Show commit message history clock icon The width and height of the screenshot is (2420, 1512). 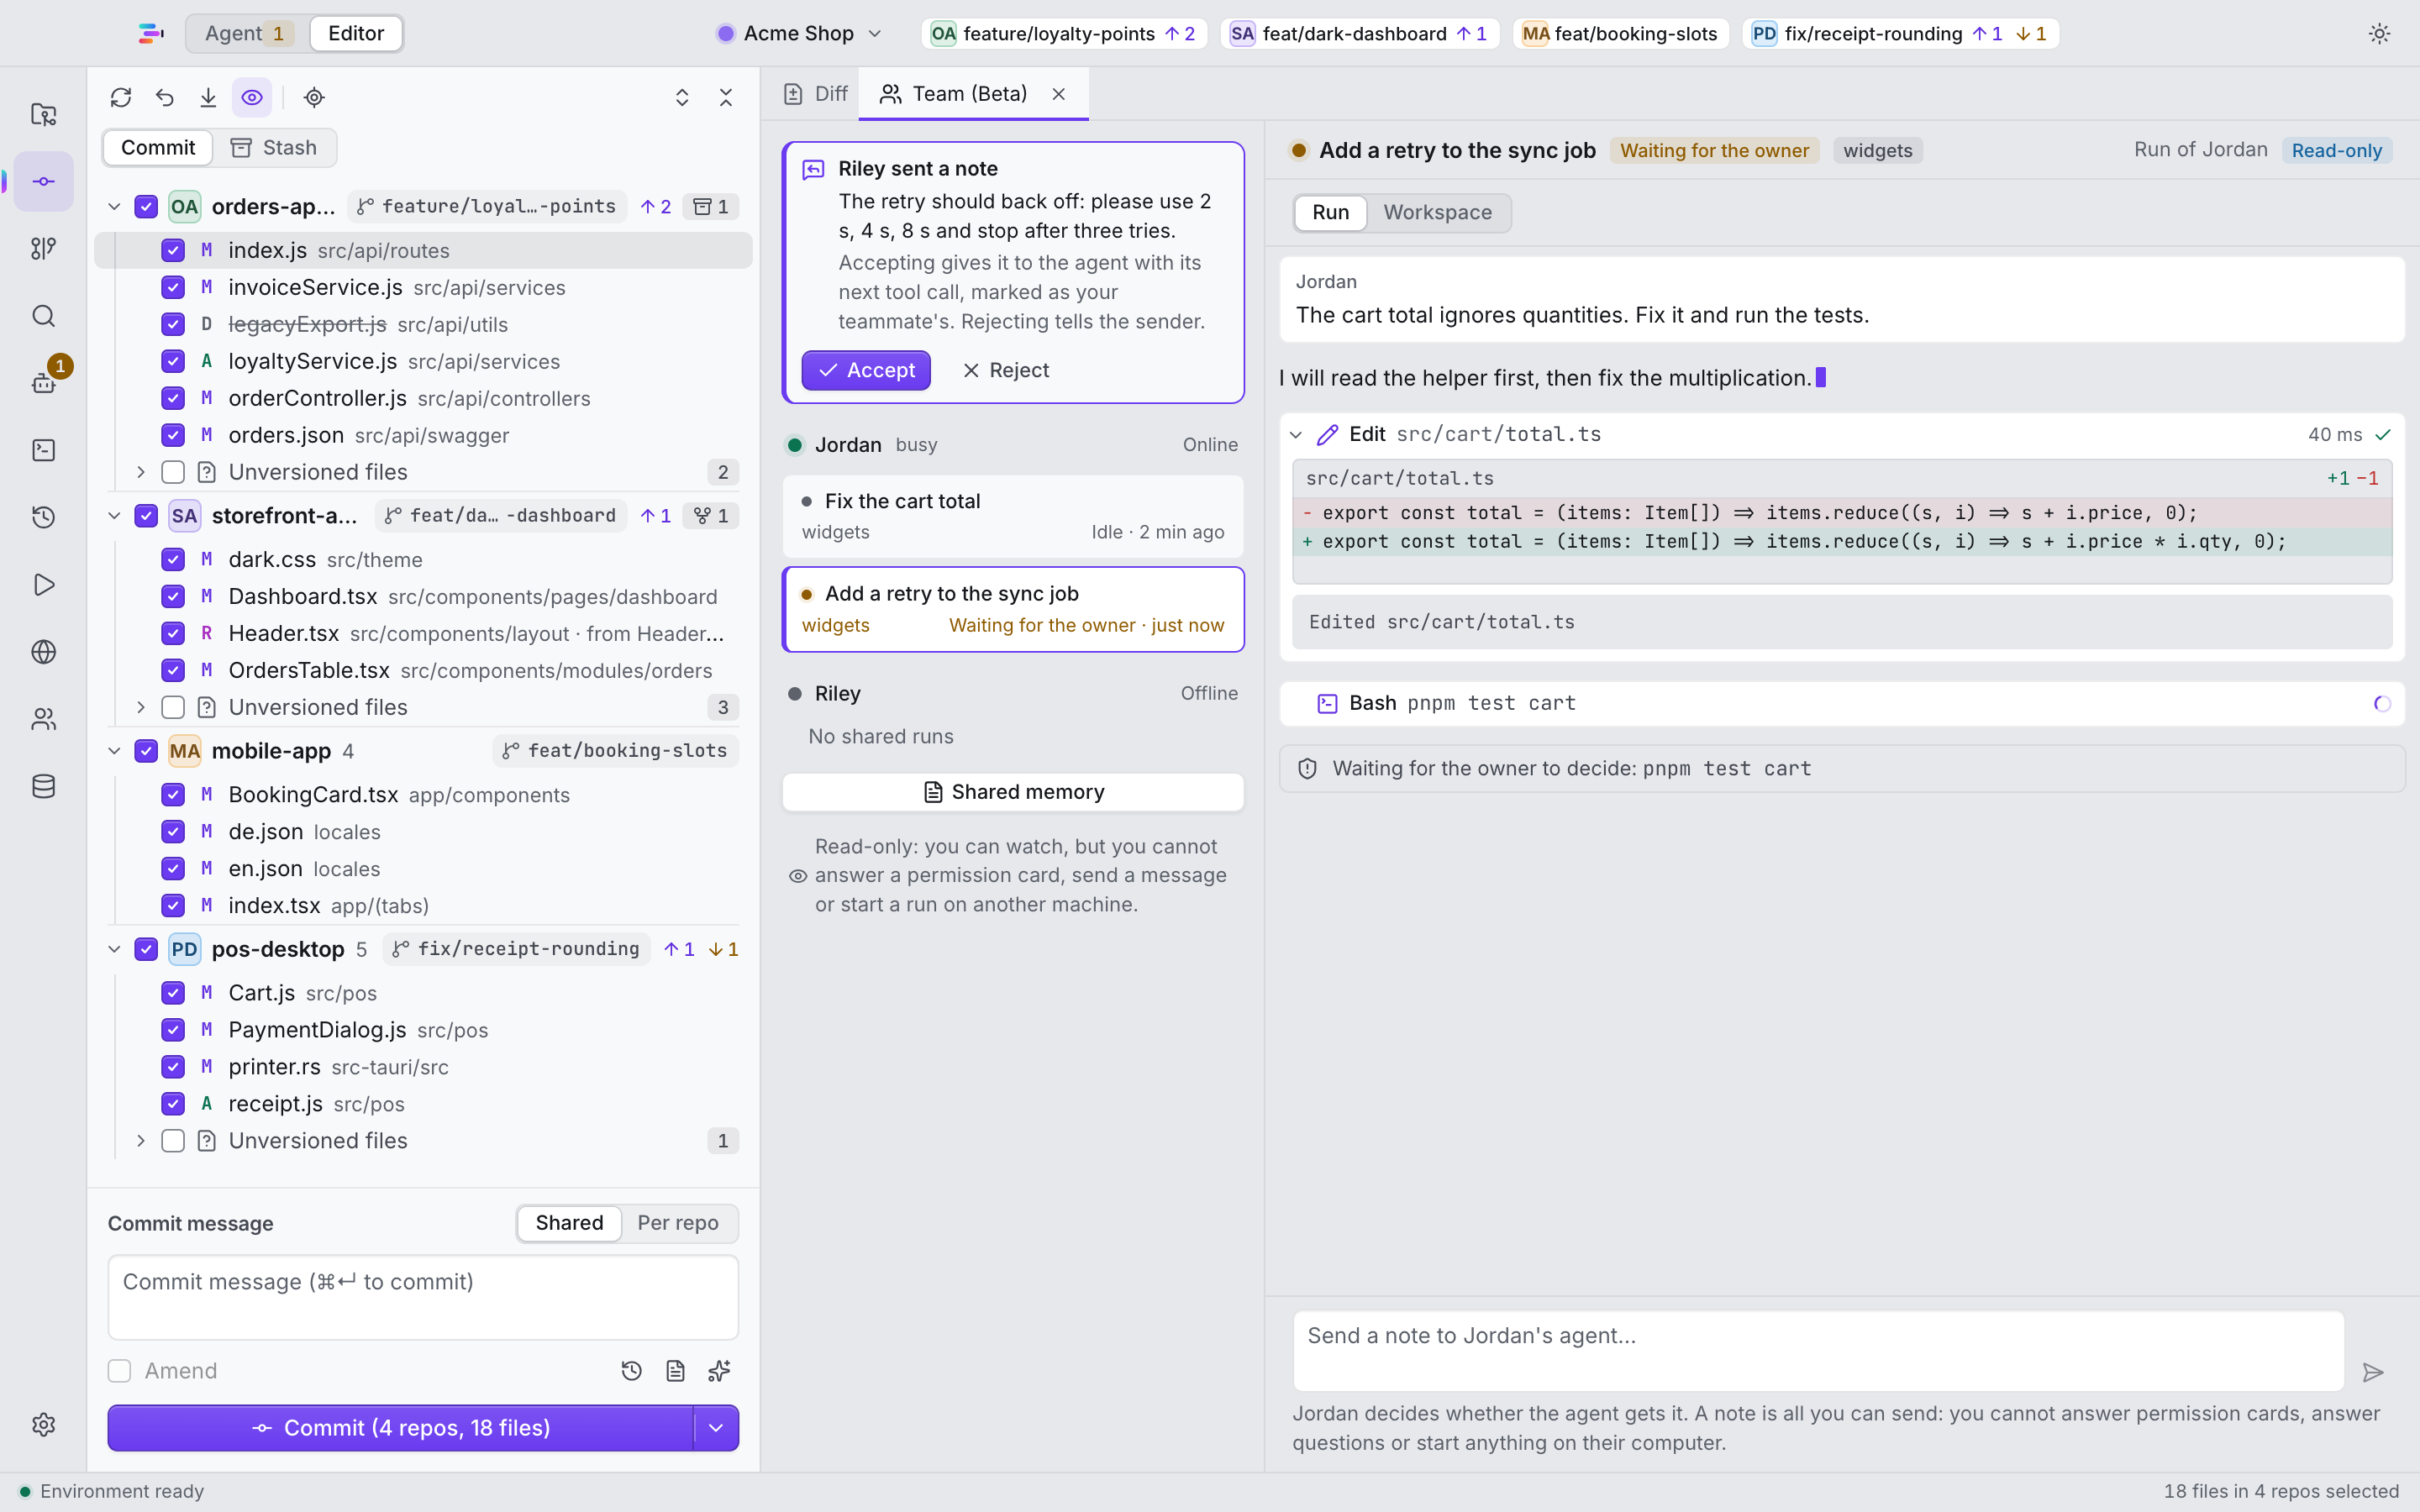(631, 1371)
